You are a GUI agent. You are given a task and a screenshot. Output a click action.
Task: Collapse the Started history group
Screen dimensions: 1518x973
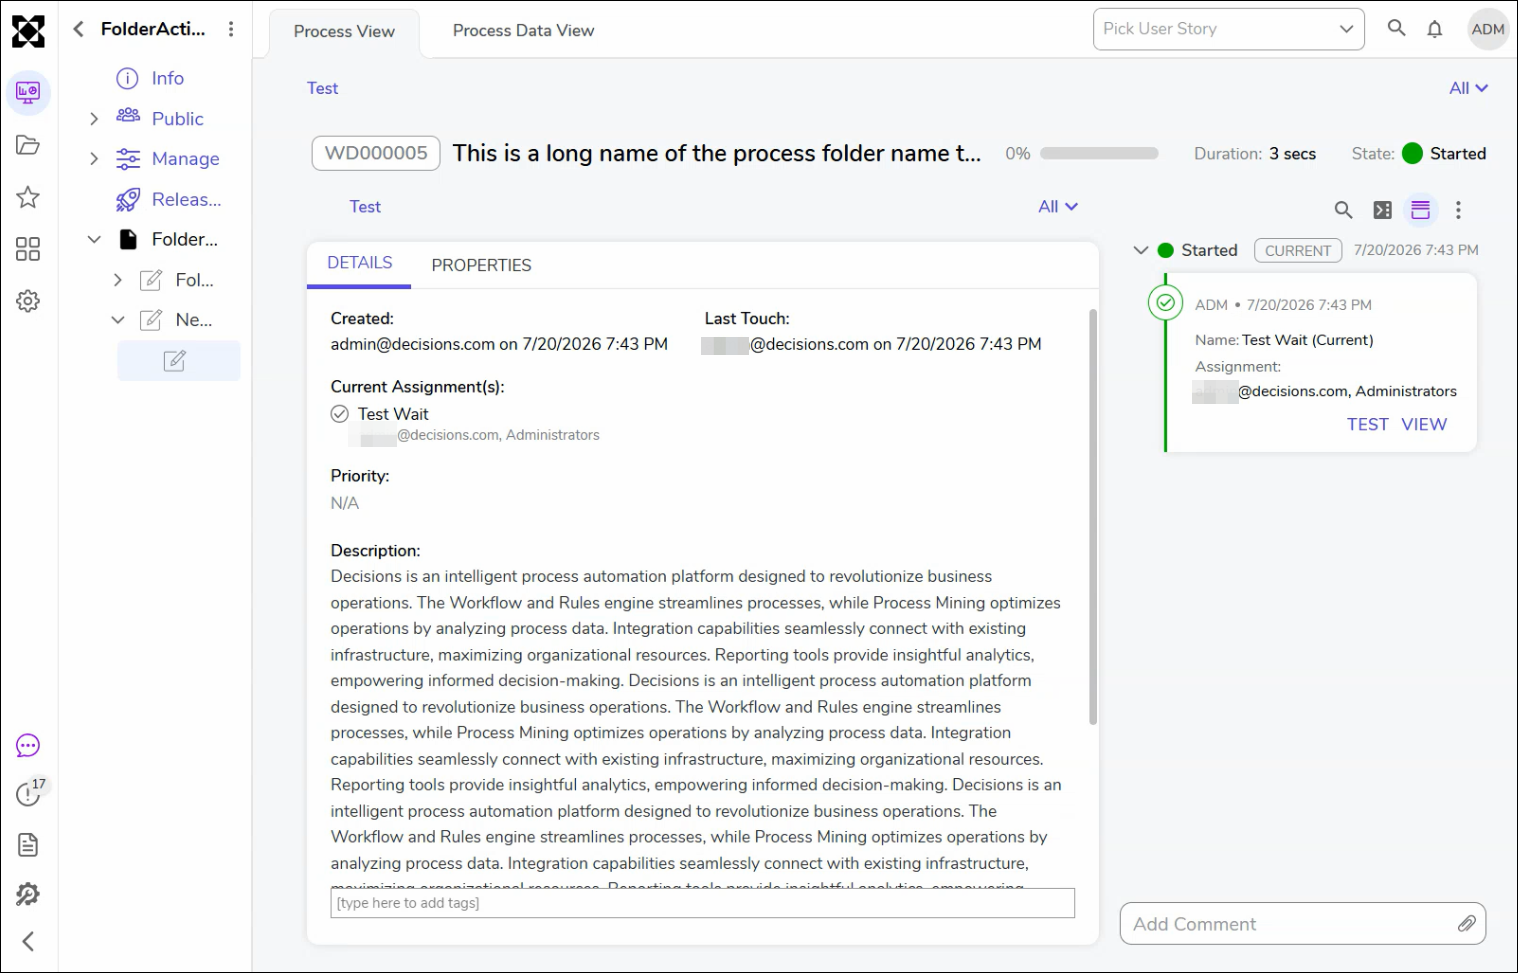(1141, 250)
